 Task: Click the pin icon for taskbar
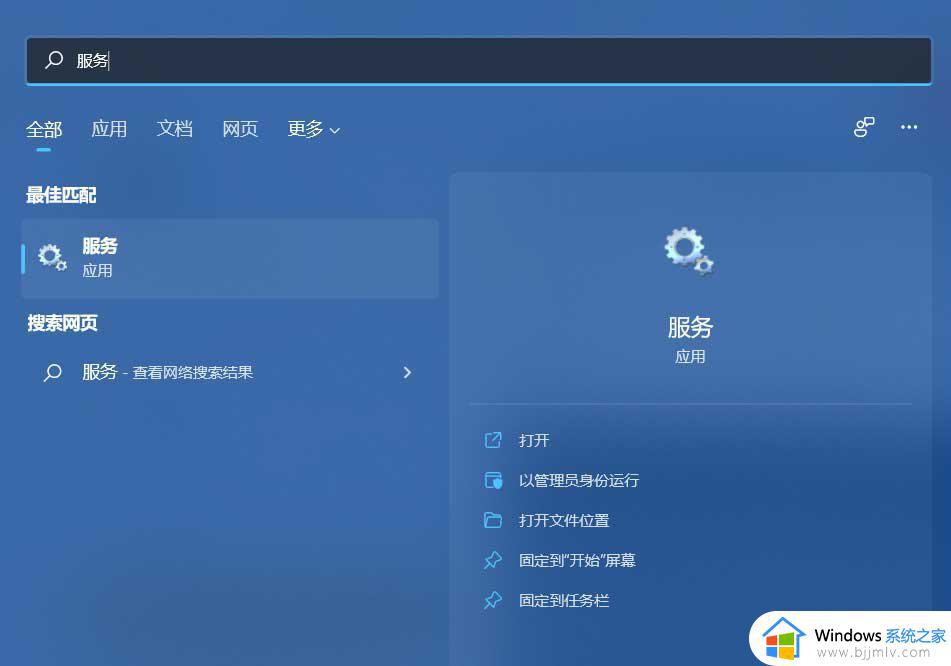click(x=493, y=600)
